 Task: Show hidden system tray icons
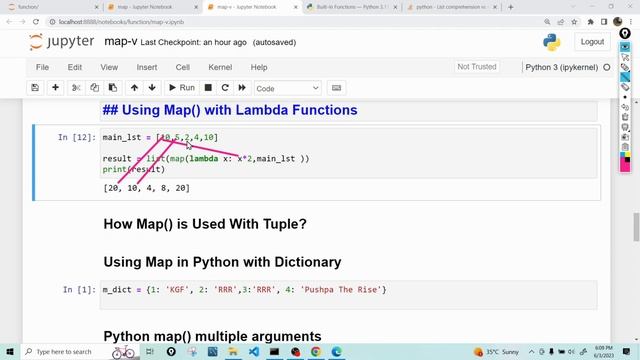[x=531, y=352]
